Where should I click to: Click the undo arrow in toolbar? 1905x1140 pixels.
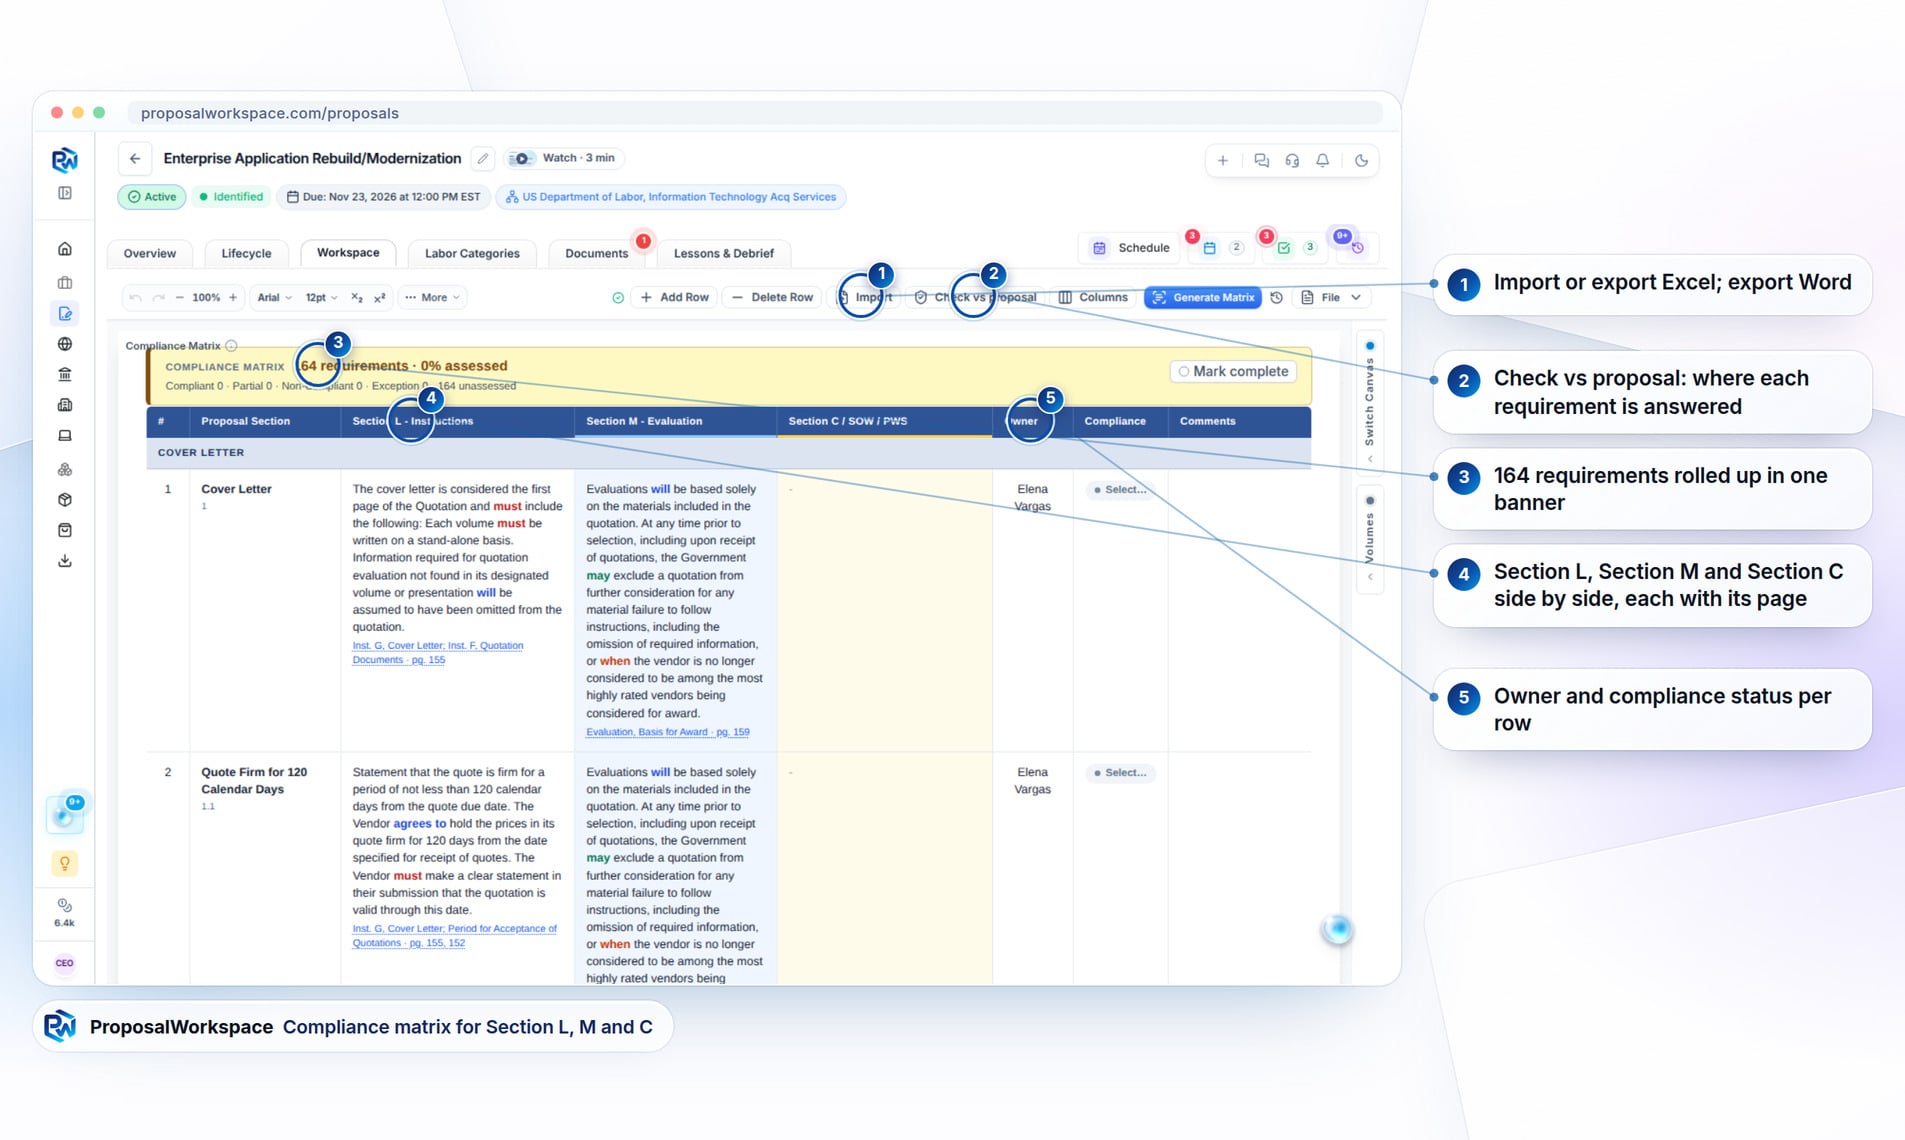point(135,297)
